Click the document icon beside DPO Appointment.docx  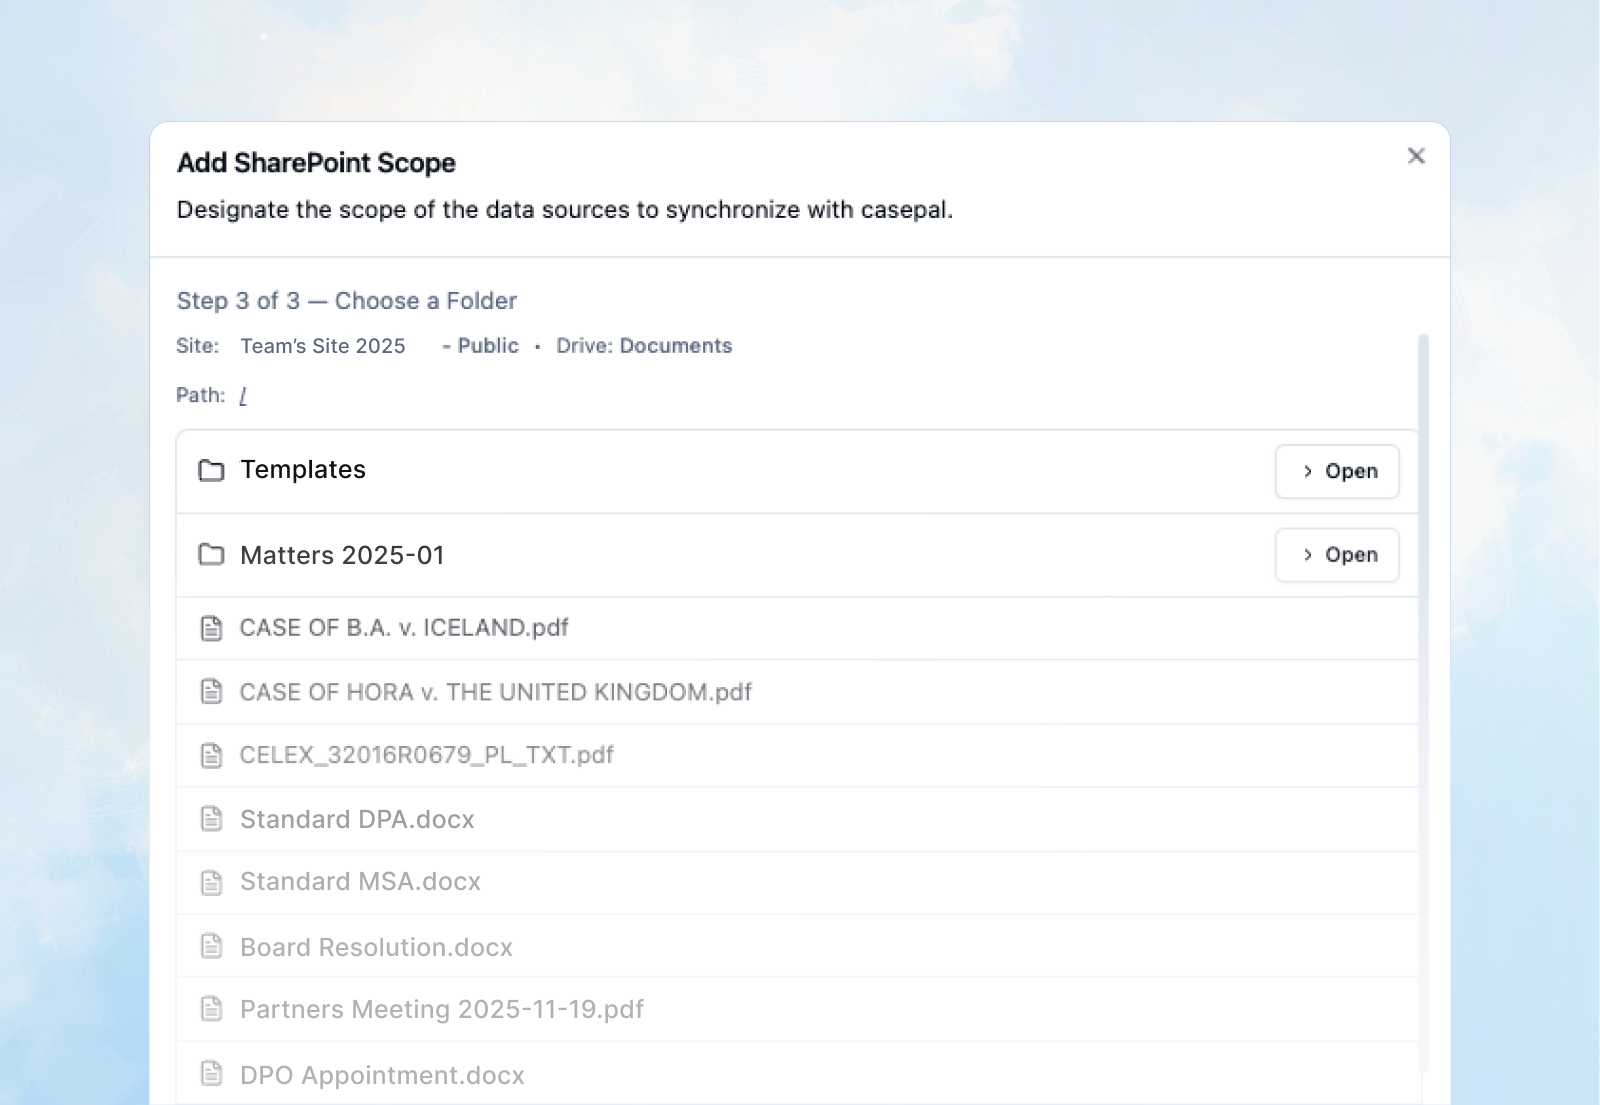coord(211,1075)
